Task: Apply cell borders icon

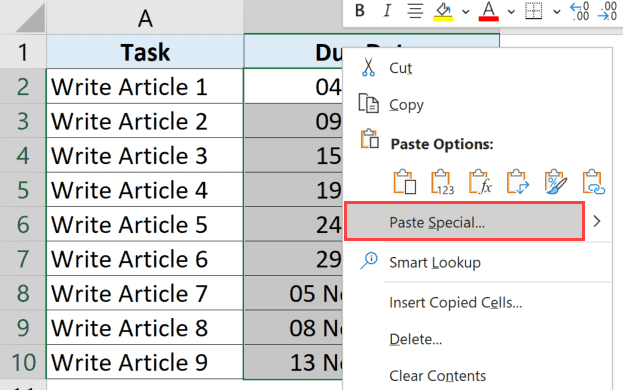Action: 534,11
